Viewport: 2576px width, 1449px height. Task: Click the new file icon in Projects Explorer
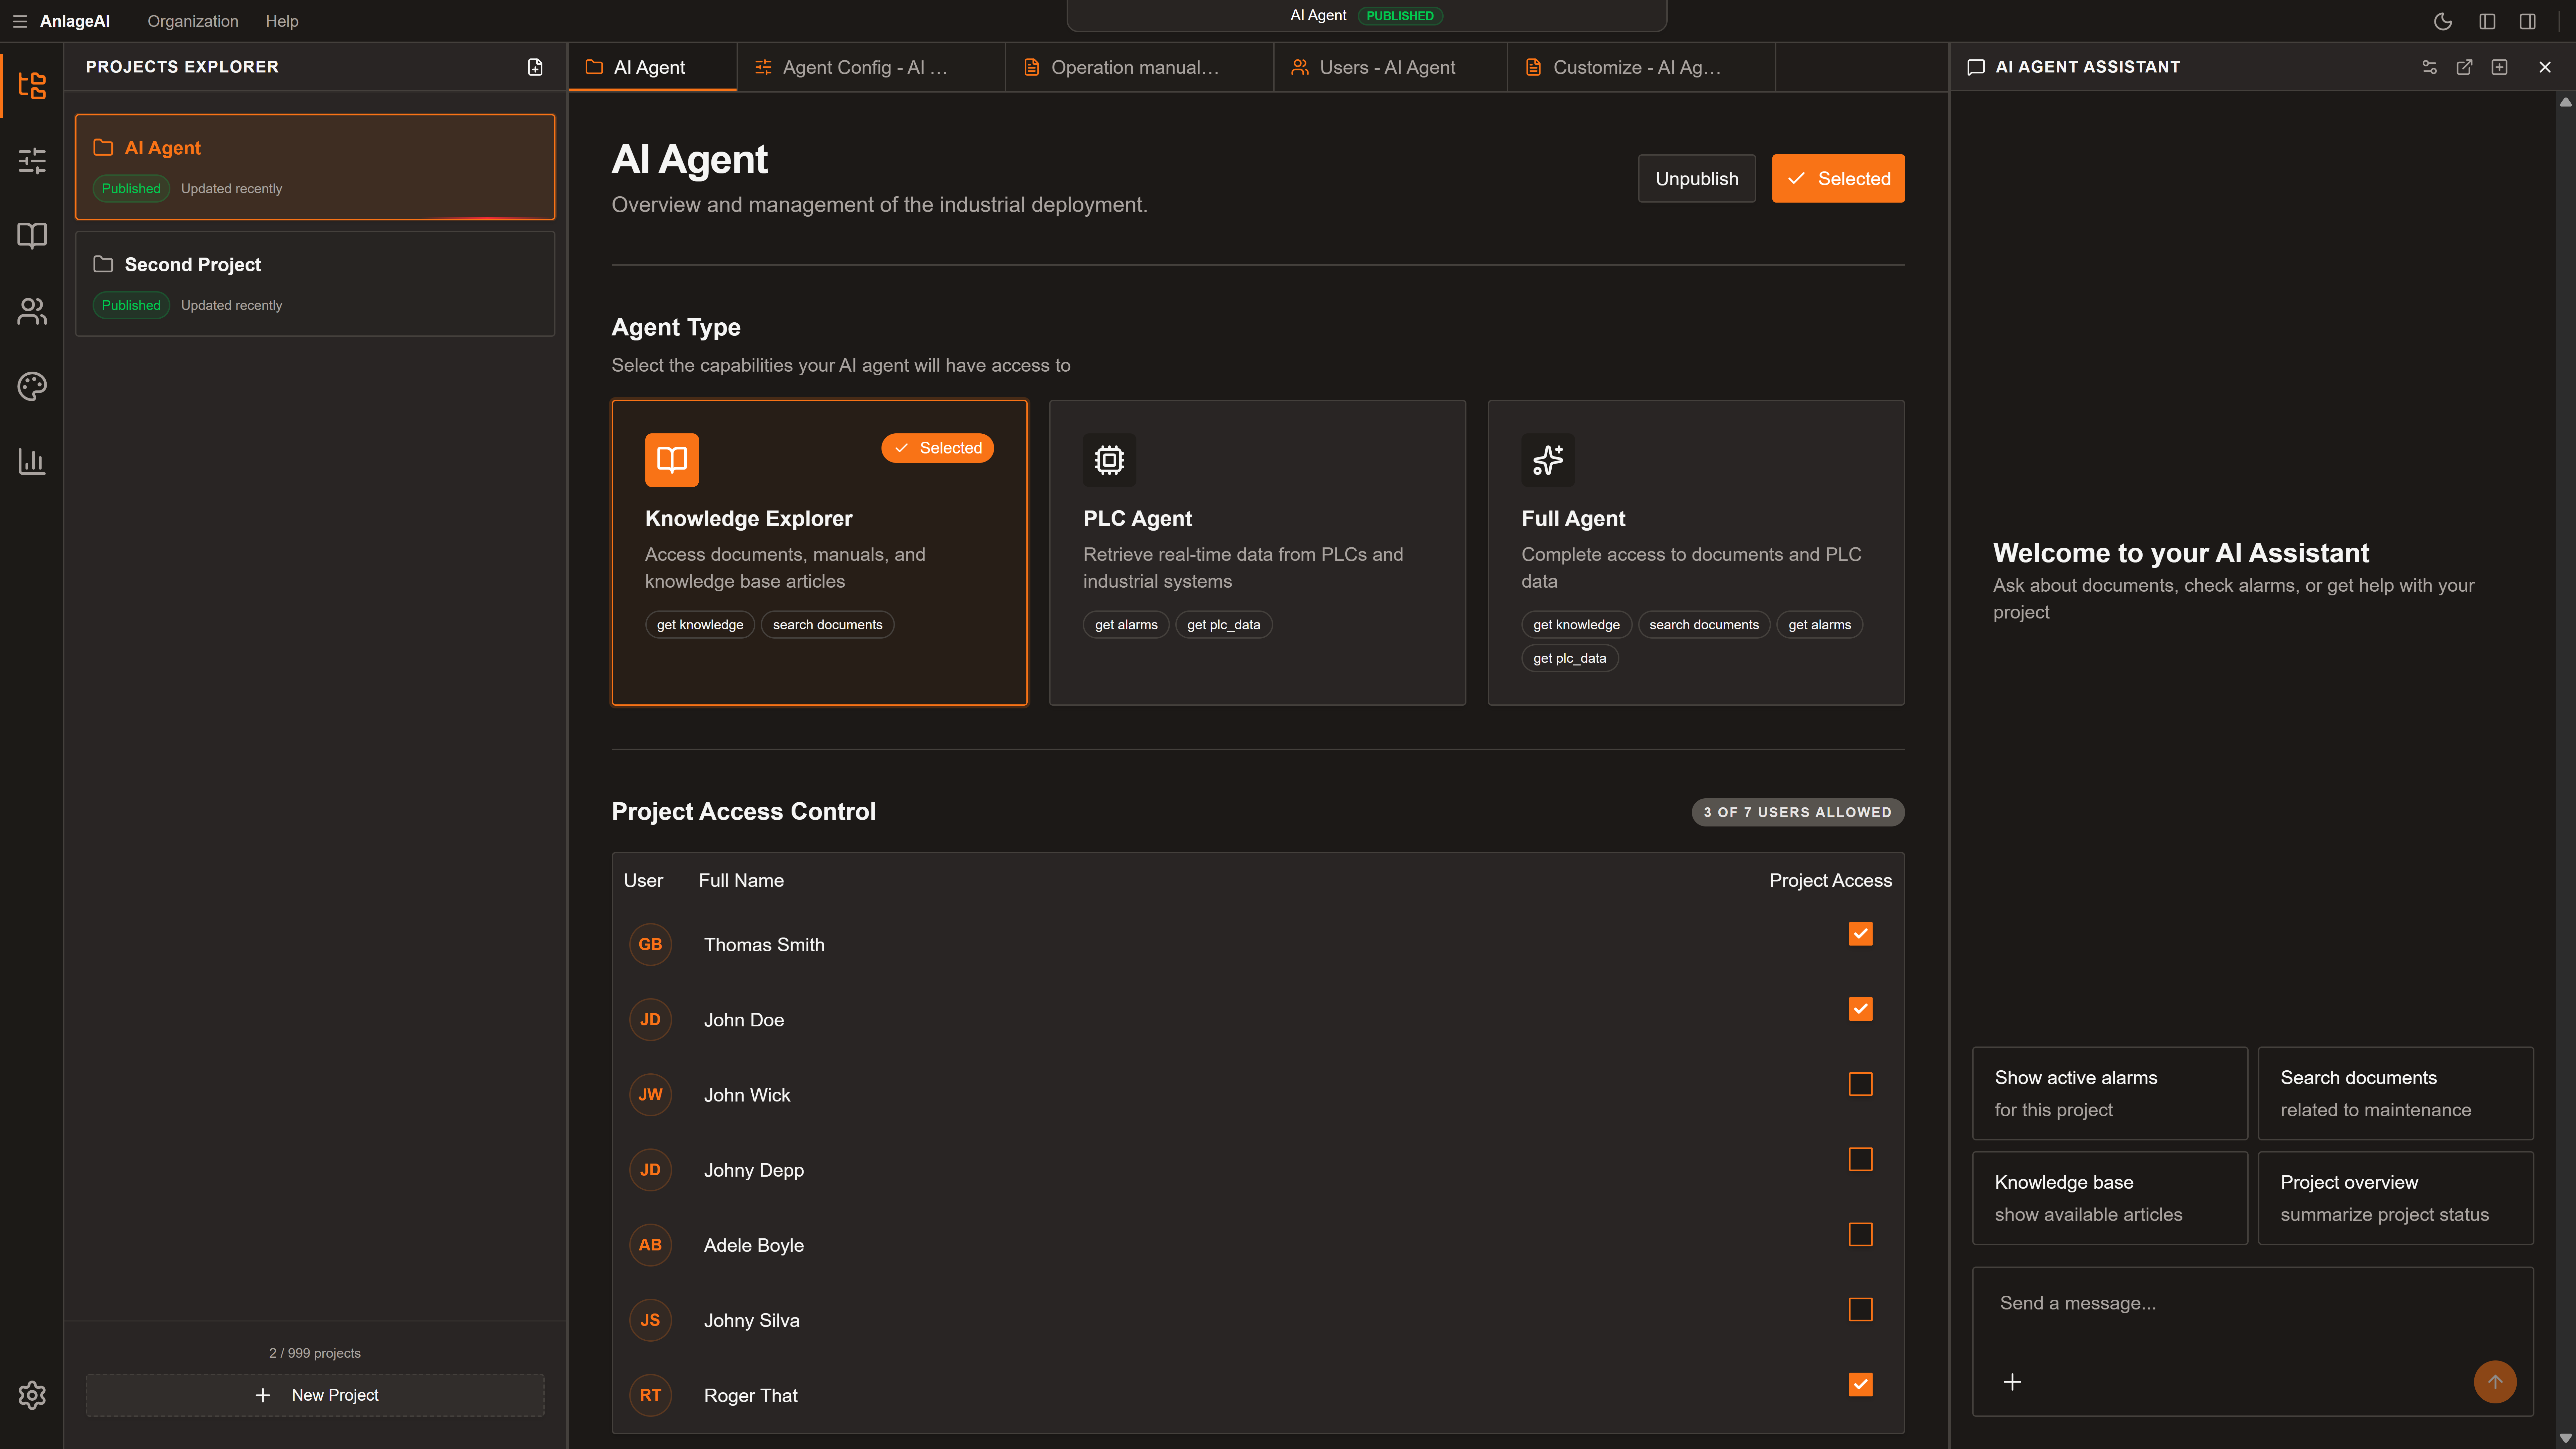click(x=535, y=67)
